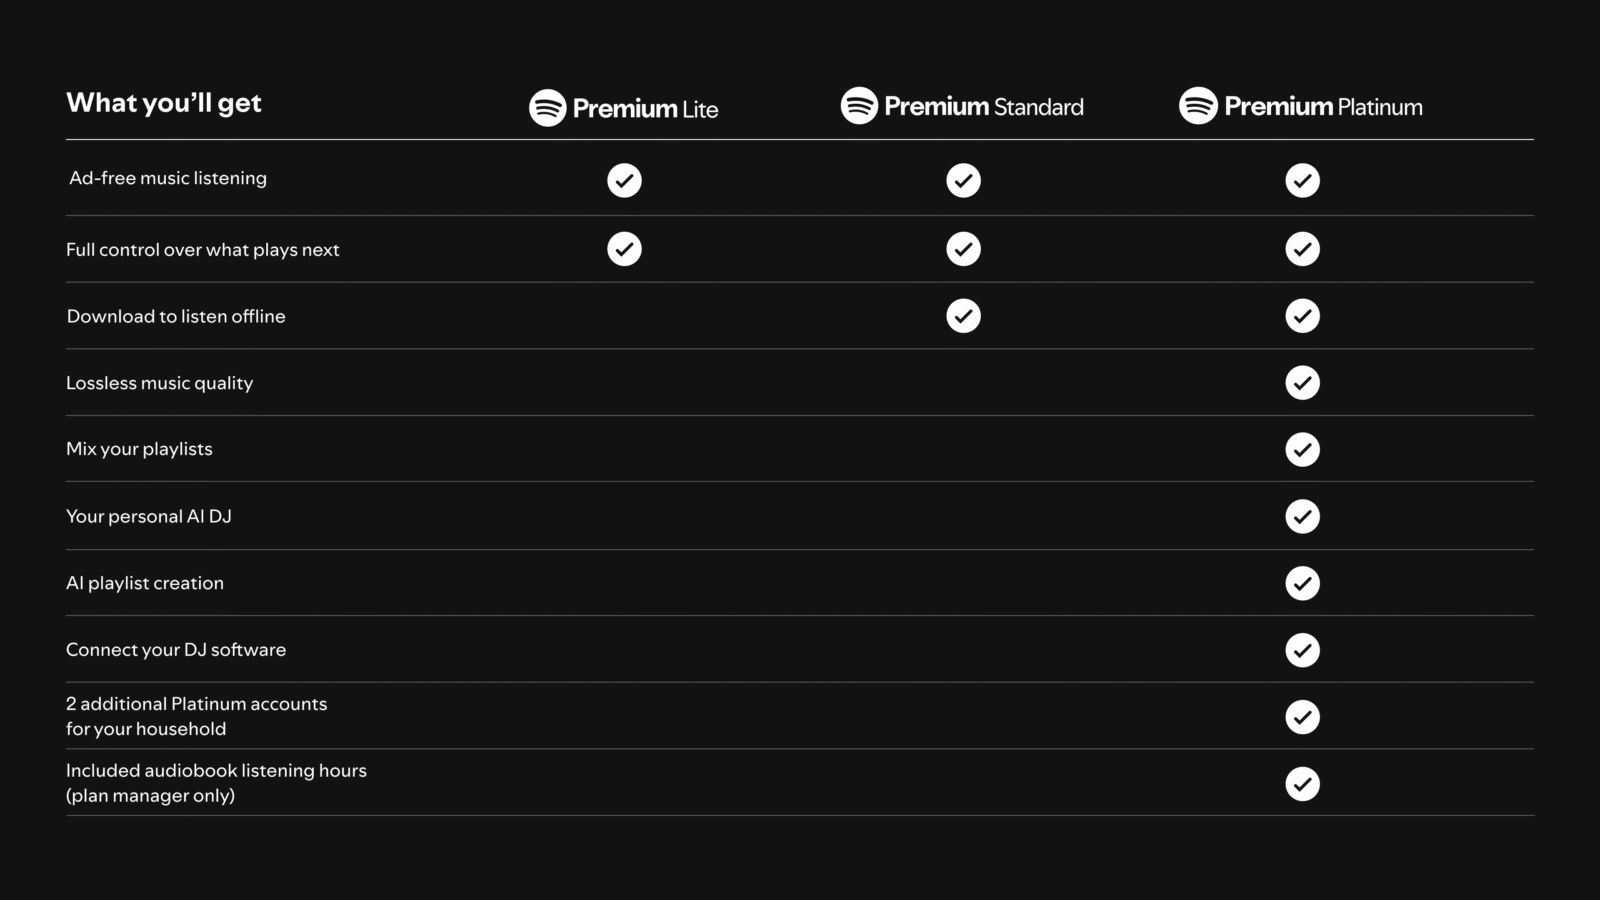Click the Spotify logo beside Premium Standard
Viewport: 1600px width, 900px height.
(859, 105)
